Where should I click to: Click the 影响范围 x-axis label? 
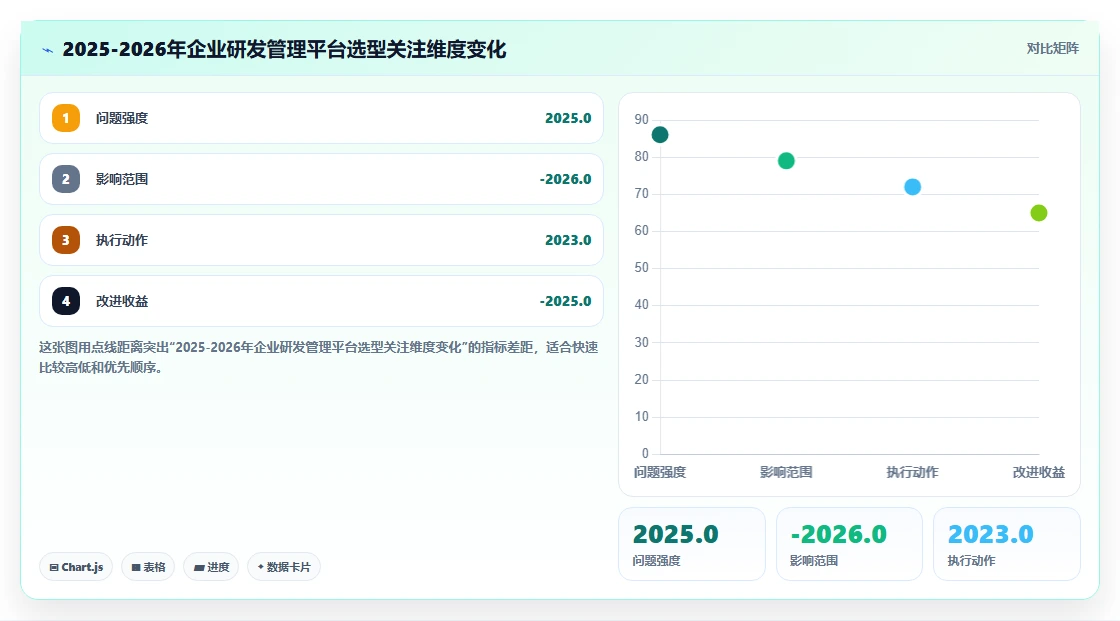point(786,472)
